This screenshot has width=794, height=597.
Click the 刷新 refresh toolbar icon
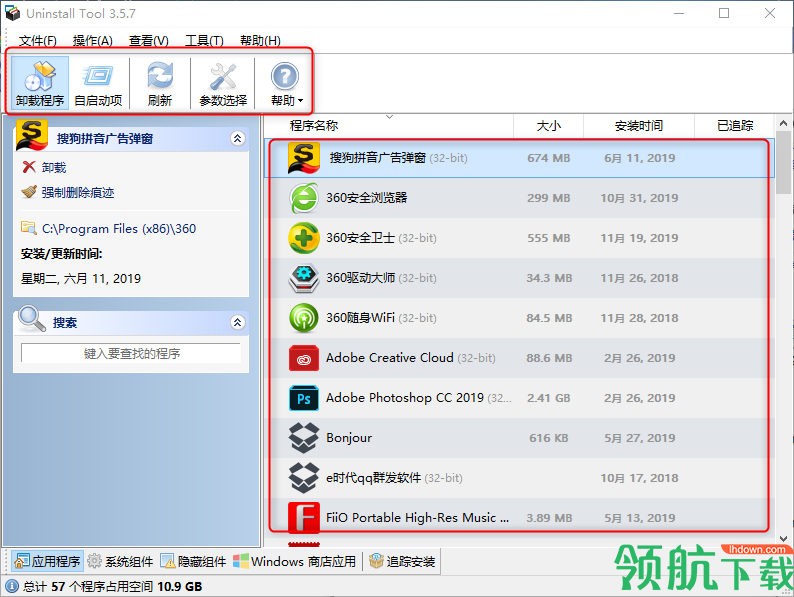point(160,83)
